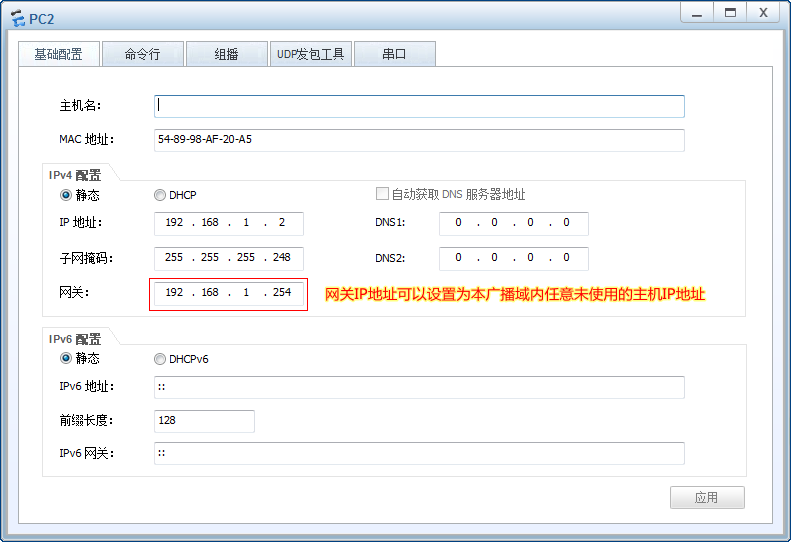The width and height of the screenshot is (791, 542).
Task: Click the PC2 window title text
Action: coord(41,19)
